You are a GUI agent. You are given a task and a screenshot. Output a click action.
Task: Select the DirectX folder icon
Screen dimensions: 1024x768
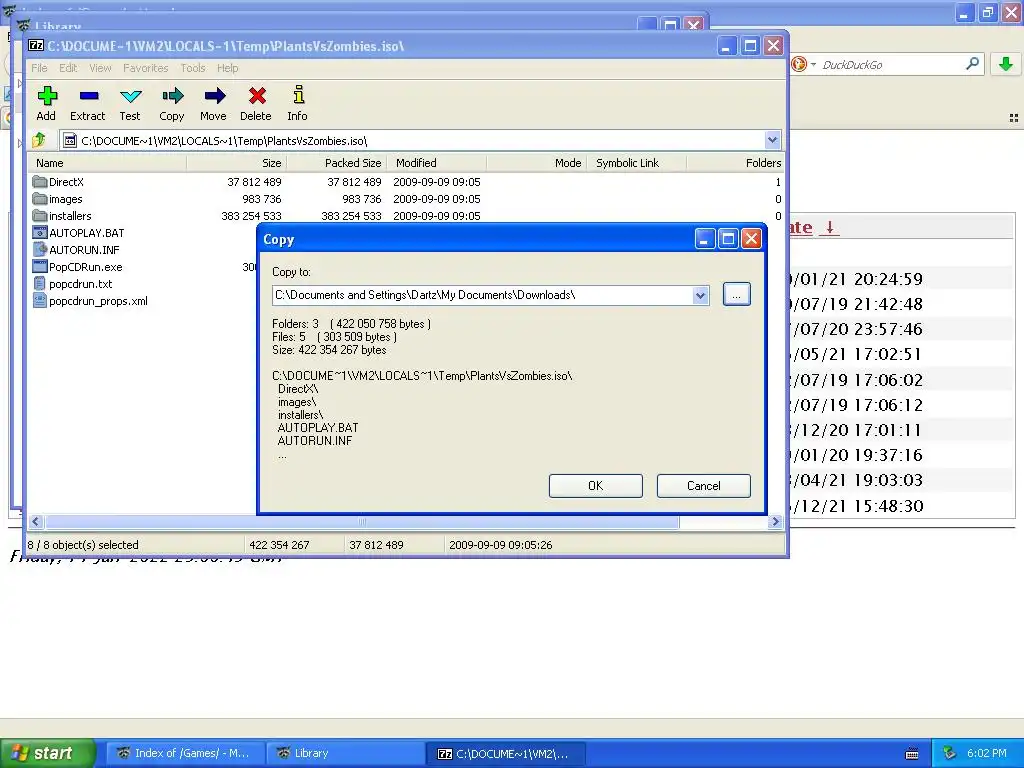coord(39,182)
